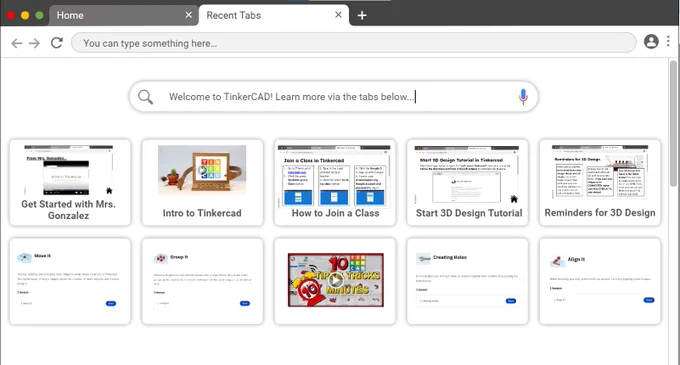This screenshot has width=680, height=365.
Task: Open the How to Join a Class card
Action: point(335,182)
